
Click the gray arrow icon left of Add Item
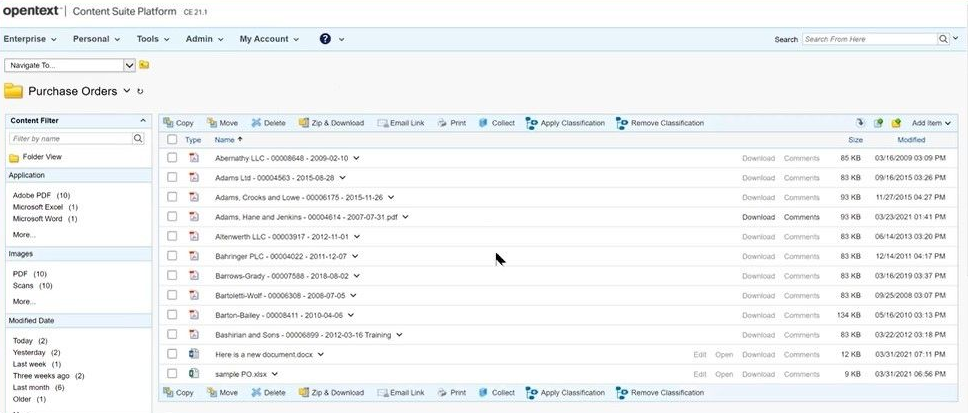pyautogui.click(x=860, y=123)
